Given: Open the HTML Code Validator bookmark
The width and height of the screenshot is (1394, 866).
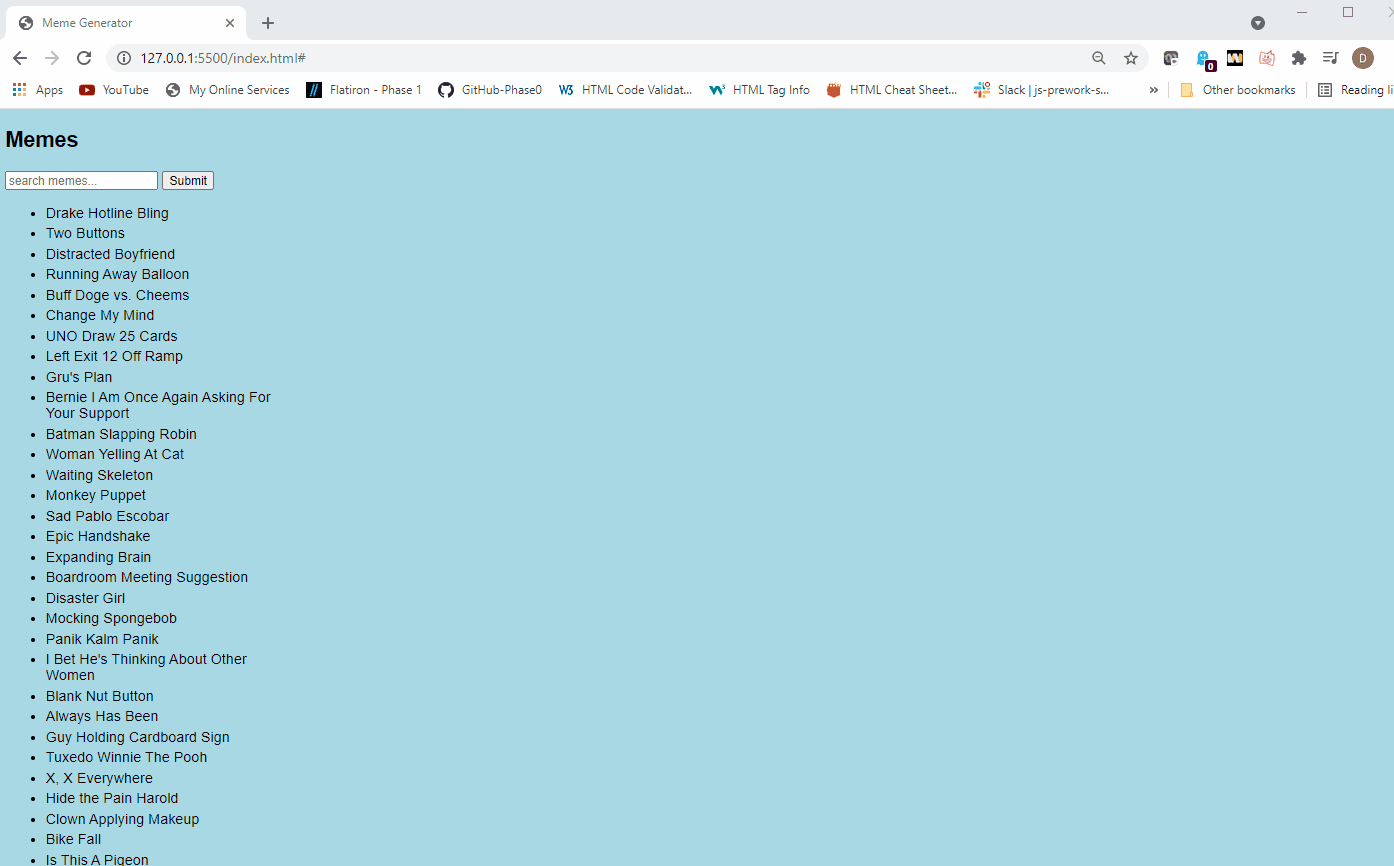Looking at the screenshot, I should point(625,90).
